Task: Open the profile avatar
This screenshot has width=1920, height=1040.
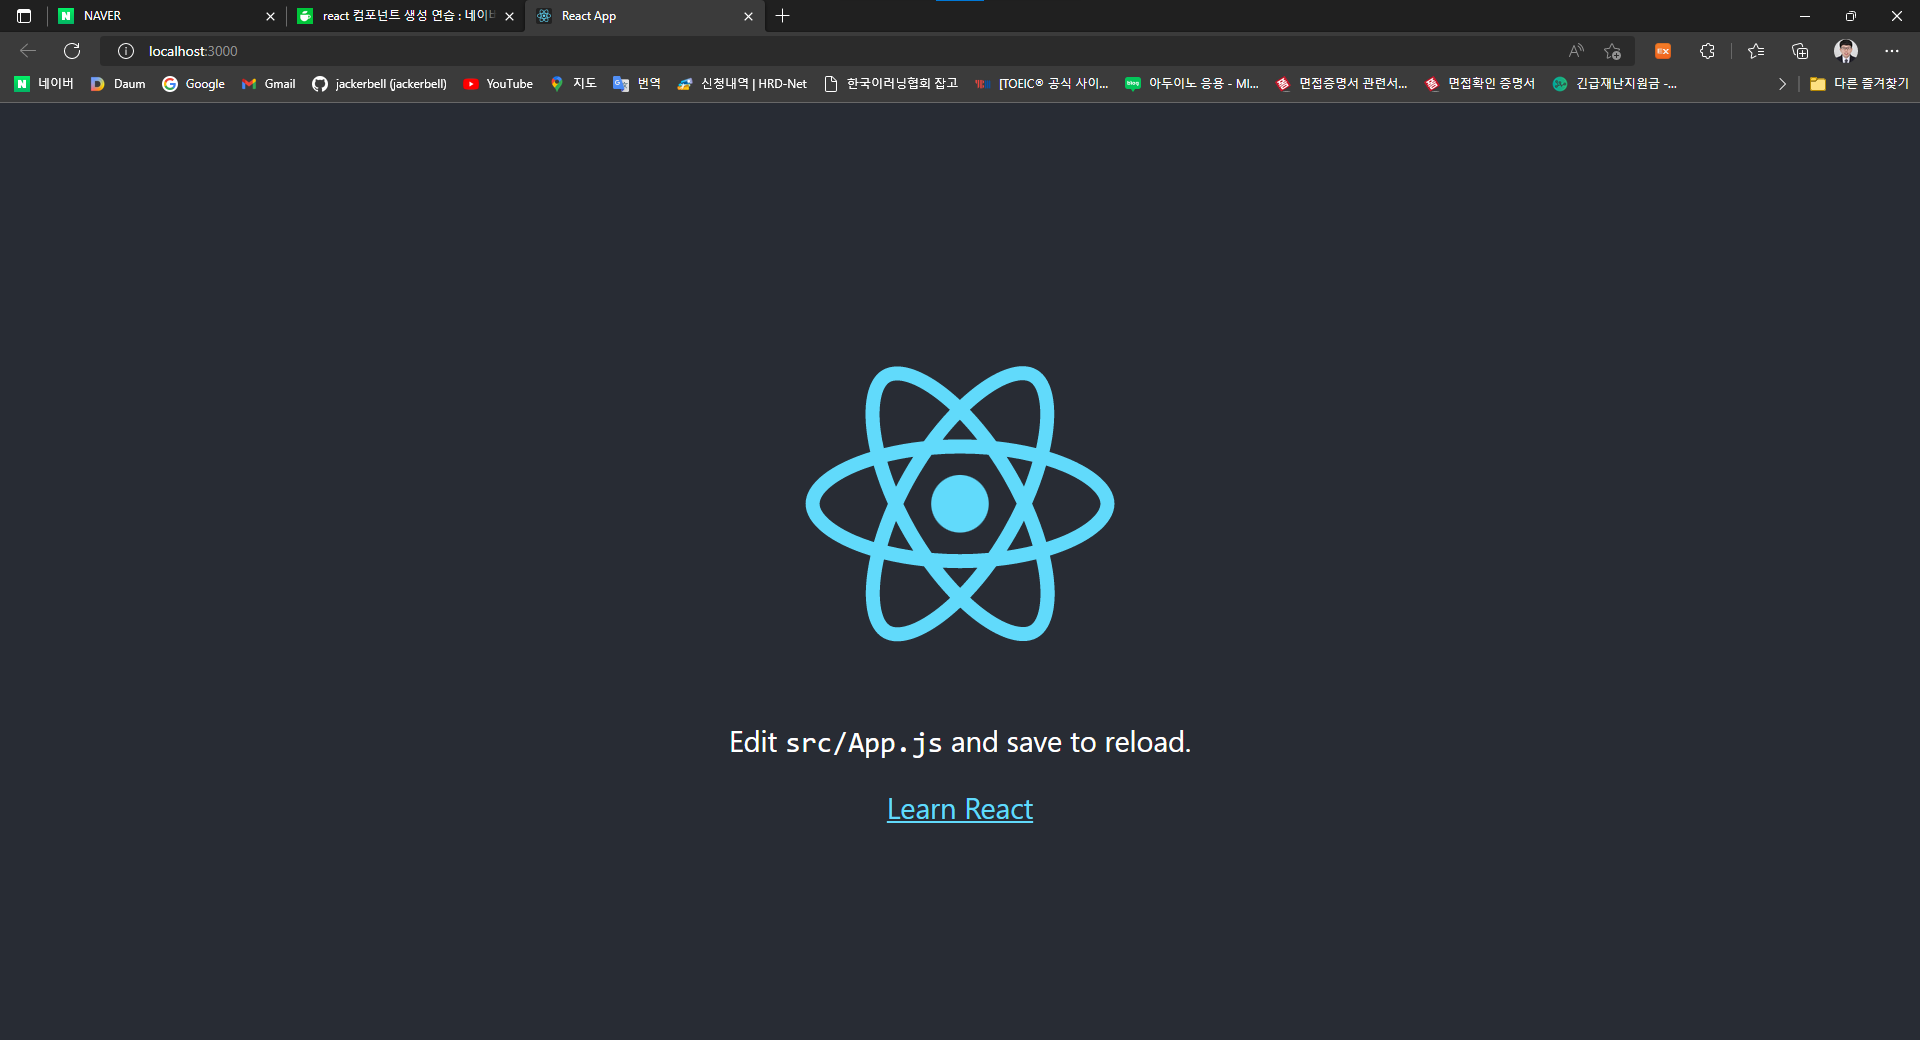Action: coord(1846,51)
